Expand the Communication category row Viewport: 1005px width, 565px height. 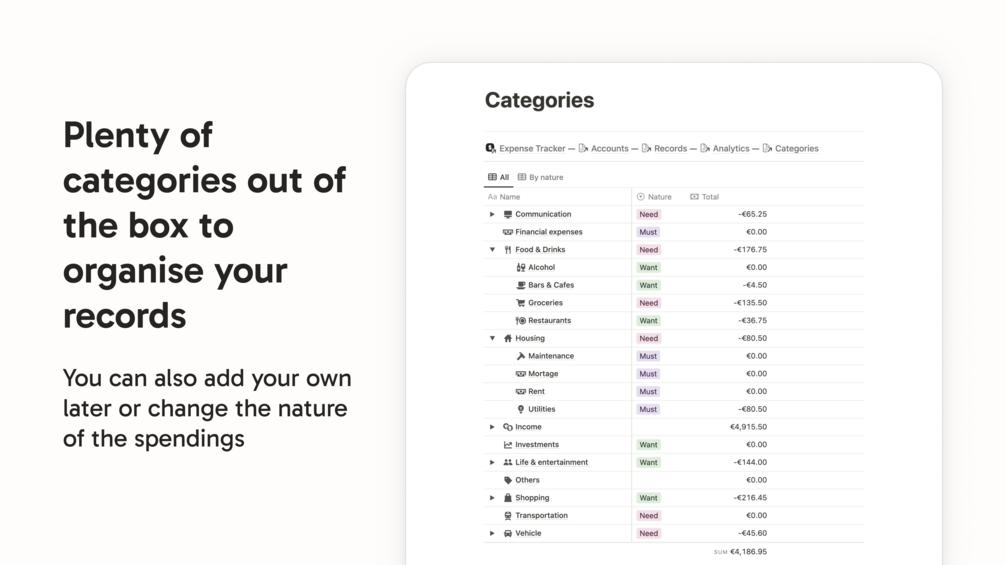(492, 214)
